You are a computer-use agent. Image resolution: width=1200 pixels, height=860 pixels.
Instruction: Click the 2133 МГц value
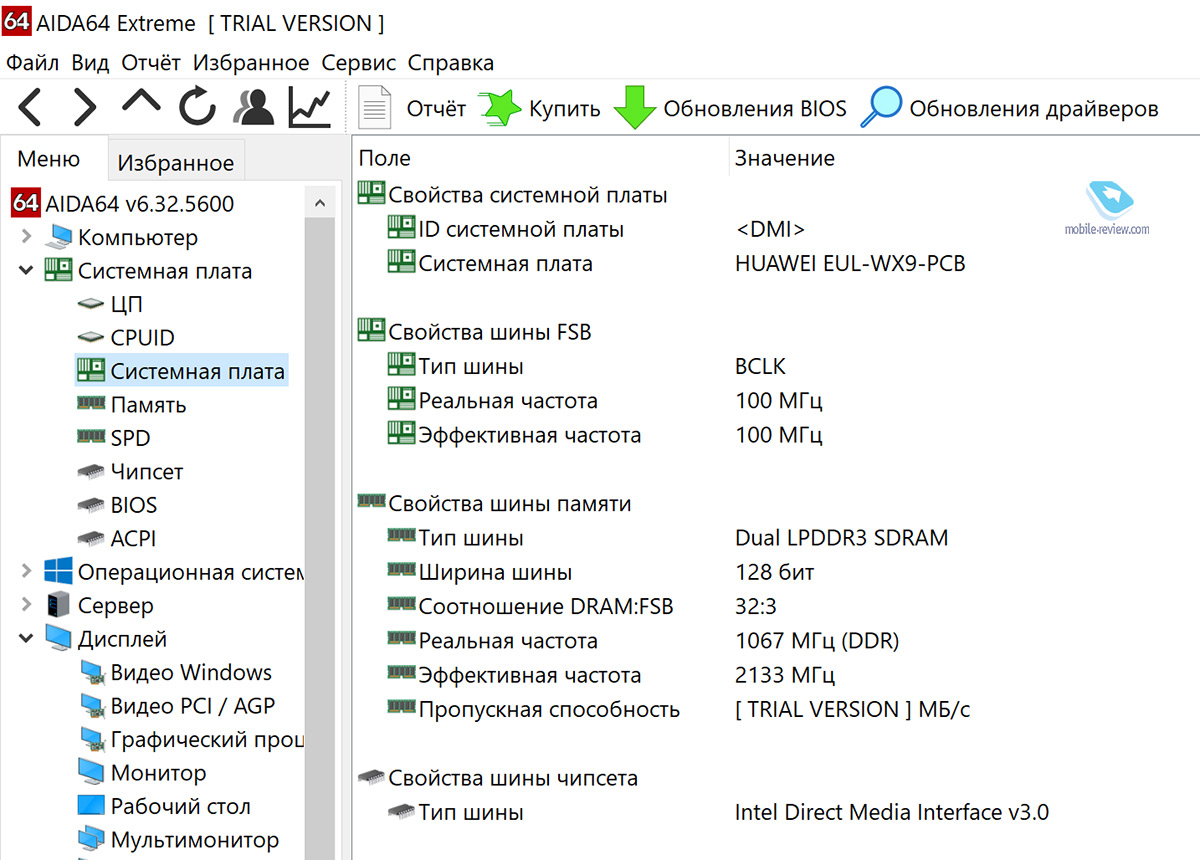pyautogui.click(x=785, y=675)
